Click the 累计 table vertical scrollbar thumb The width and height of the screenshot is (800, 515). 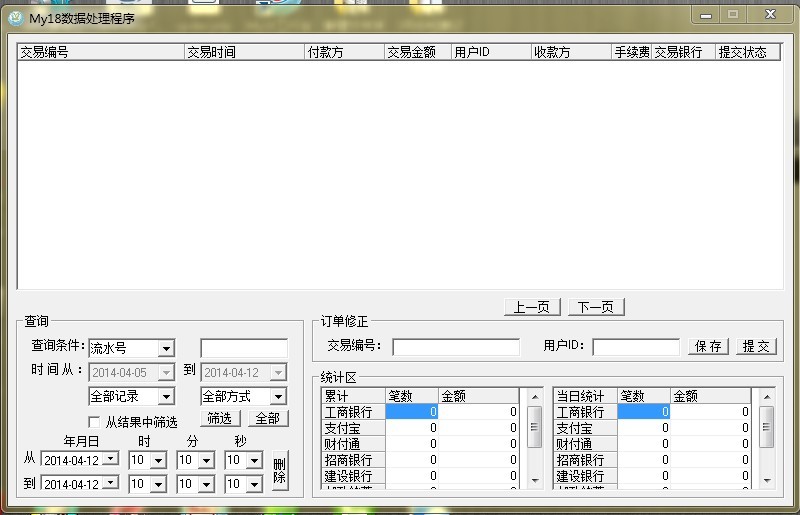pos(534,427)
